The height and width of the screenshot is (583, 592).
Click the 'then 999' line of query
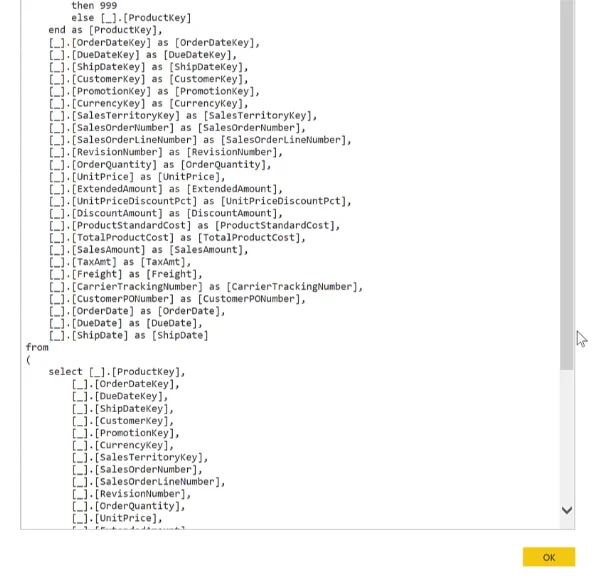click(x=94, y=6)
